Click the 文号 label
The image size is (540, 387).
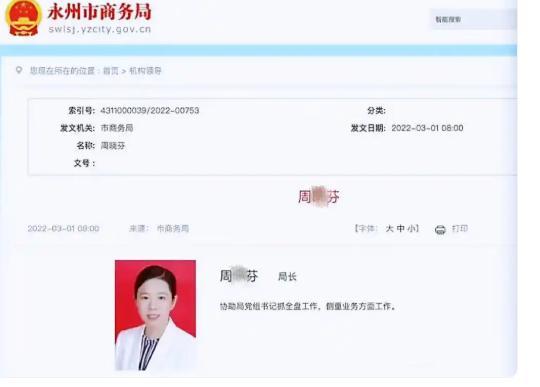(x=84, y=163)
